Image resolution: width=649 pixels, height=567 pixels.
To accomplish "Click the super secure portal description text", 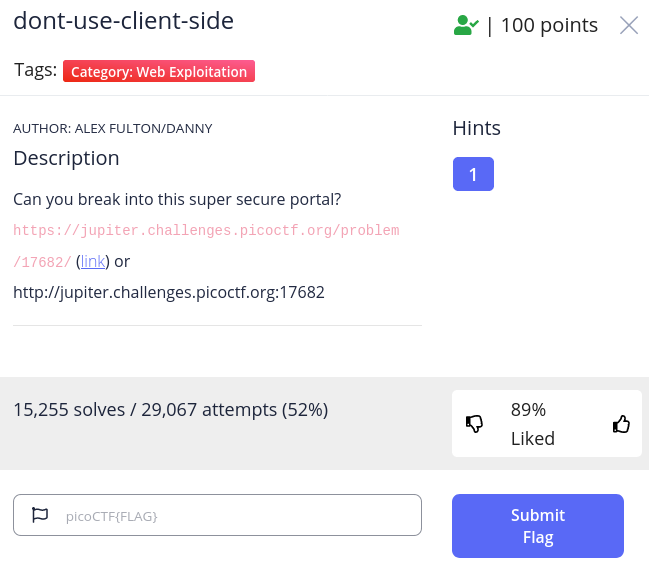I will point(177,199).
